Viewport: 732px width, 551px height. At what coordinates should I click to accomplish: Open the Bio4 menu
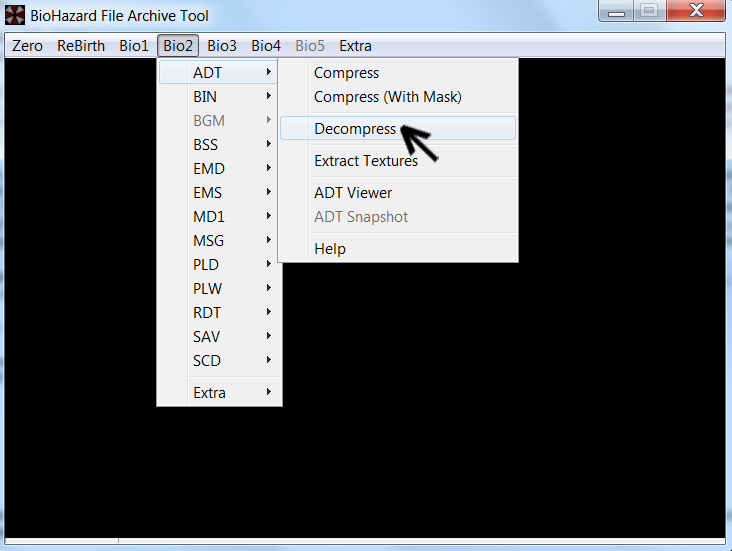(266, 46)
